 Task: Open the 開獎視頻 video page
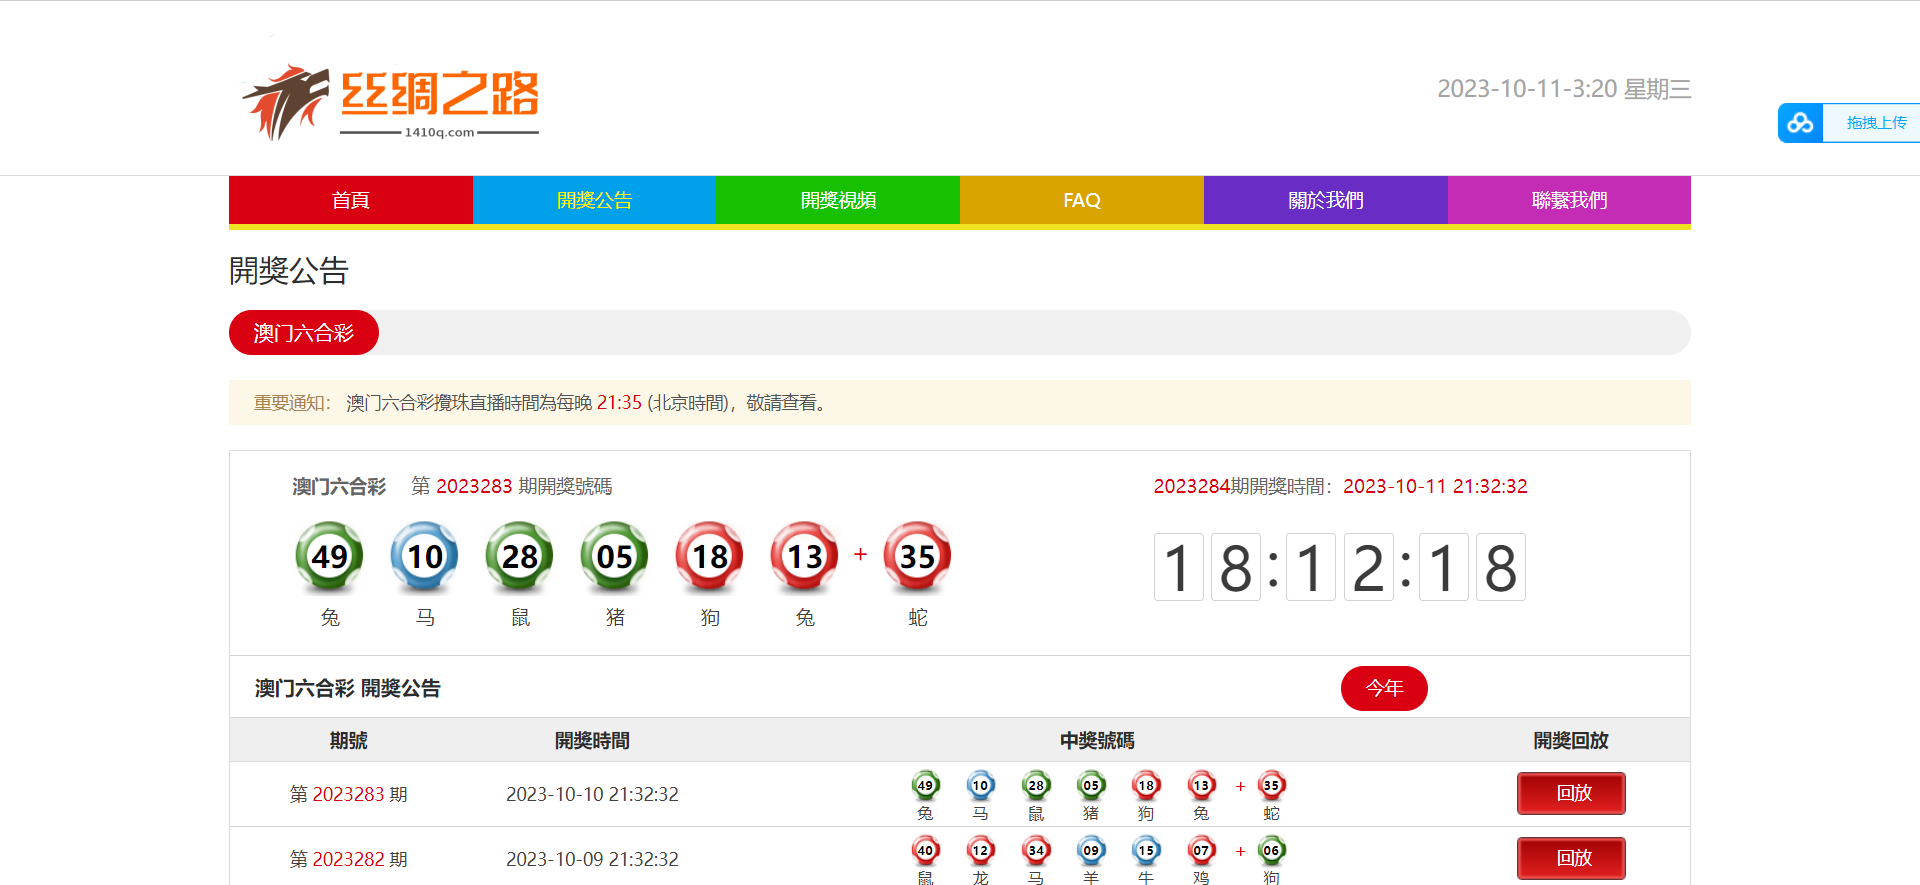point(838,200)
